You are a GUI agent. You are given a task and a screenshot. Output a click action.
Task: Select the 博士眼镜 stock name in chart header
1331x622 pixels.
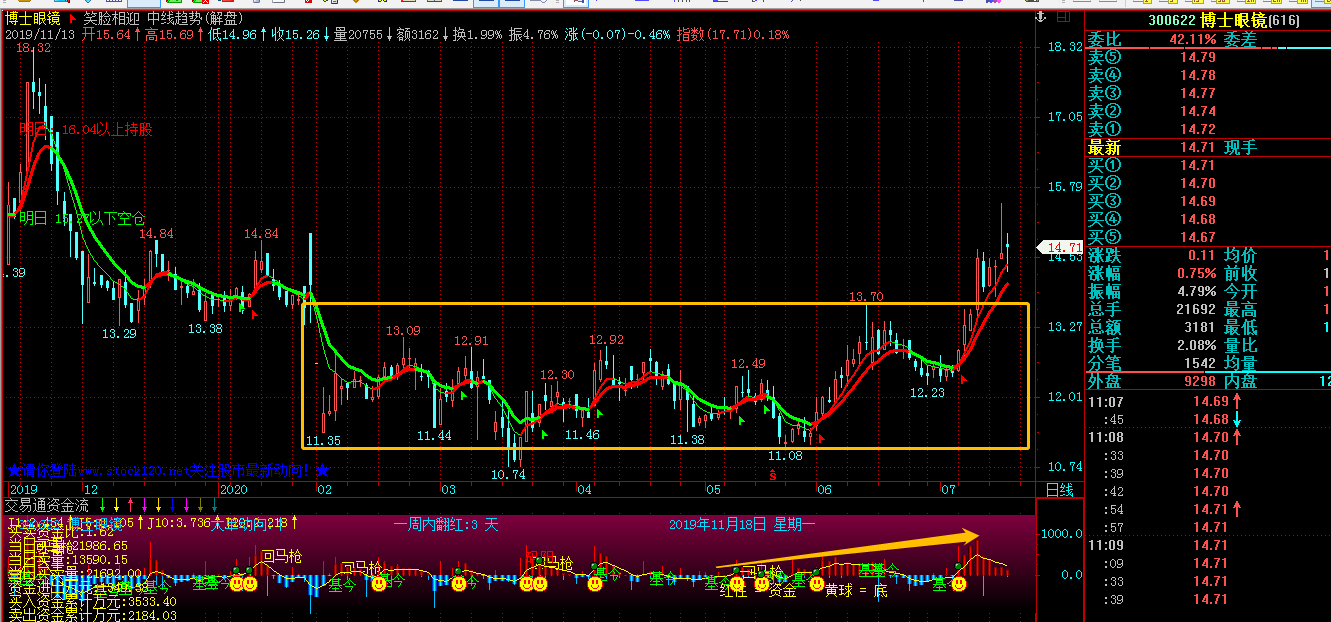point(32,18)
